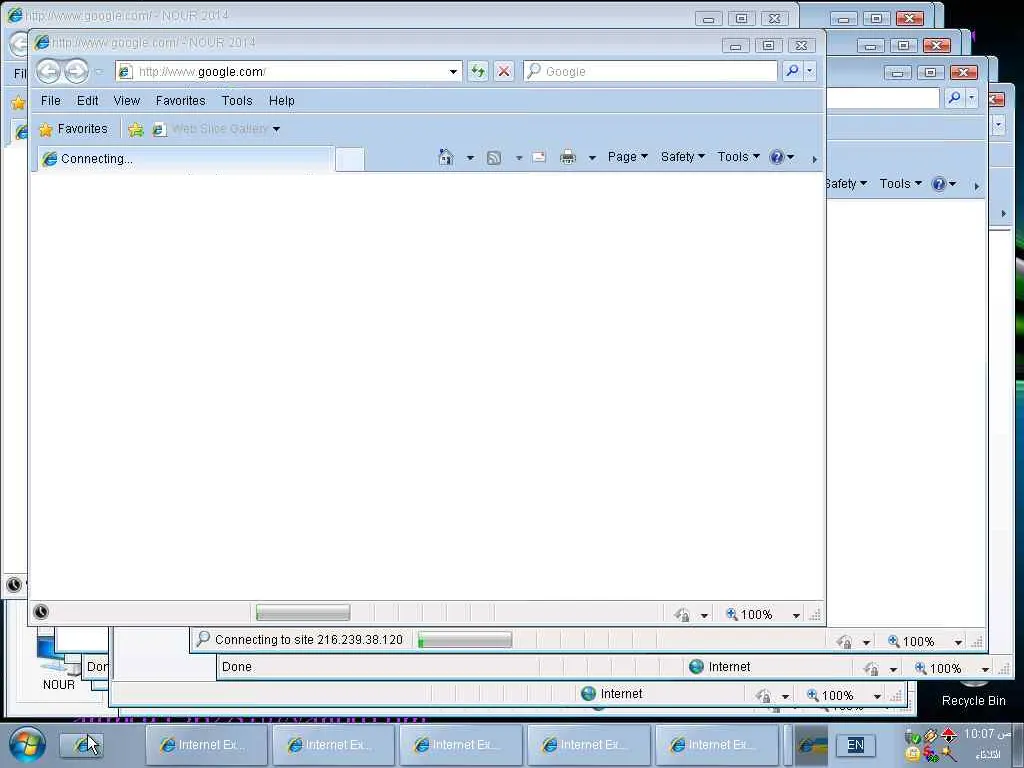Screen dimensions: 1024x768
Task: Click the 'Done' status text in back window
Action: coord(236,667)
